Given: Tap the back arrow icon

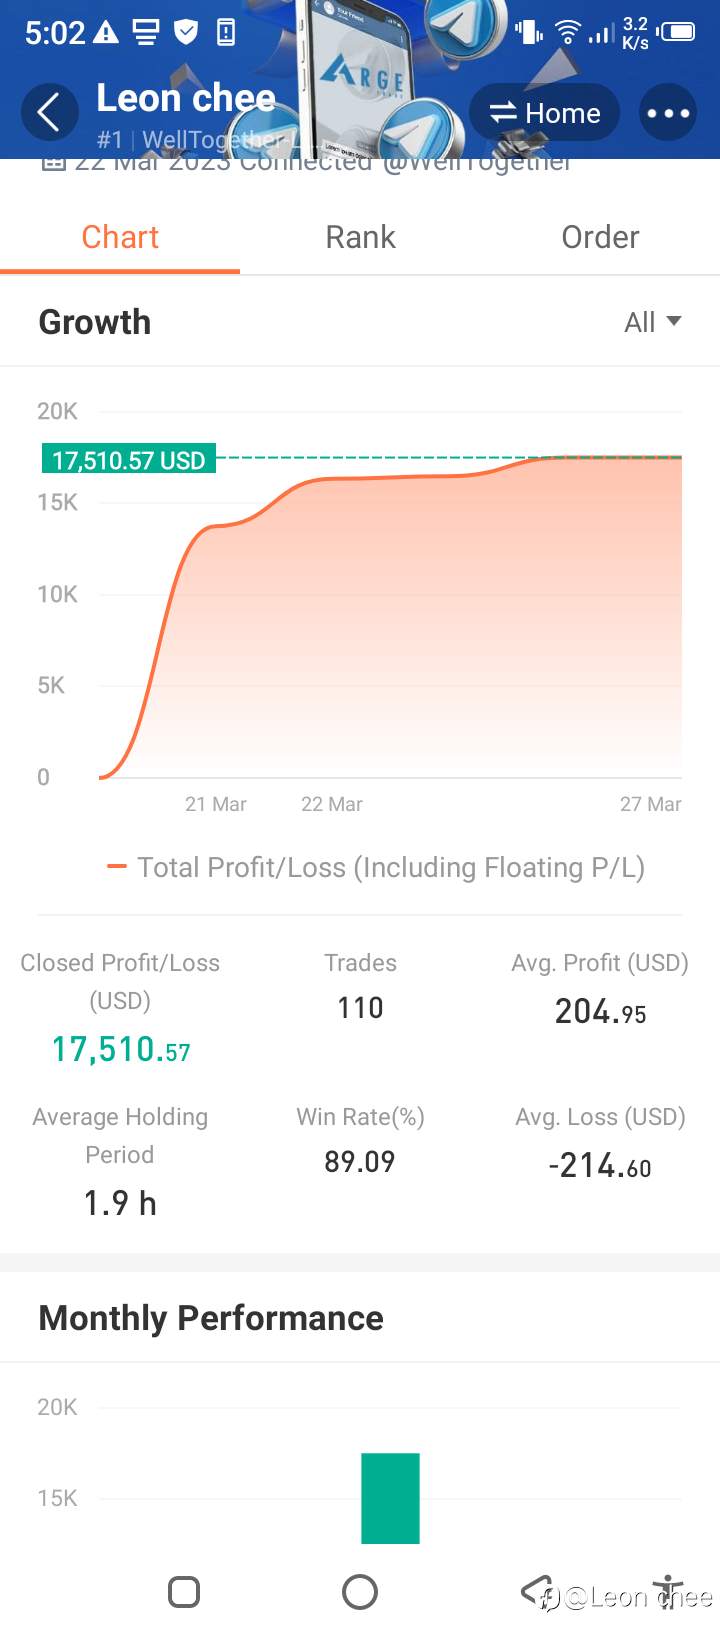Looking at the screenshot, I should point(49,112).
